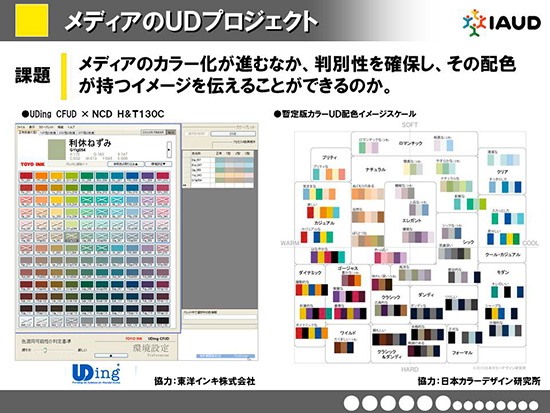Click the button at the top of the color palette panel
Screen dimensions: 550x413
[x=233, y=134]
